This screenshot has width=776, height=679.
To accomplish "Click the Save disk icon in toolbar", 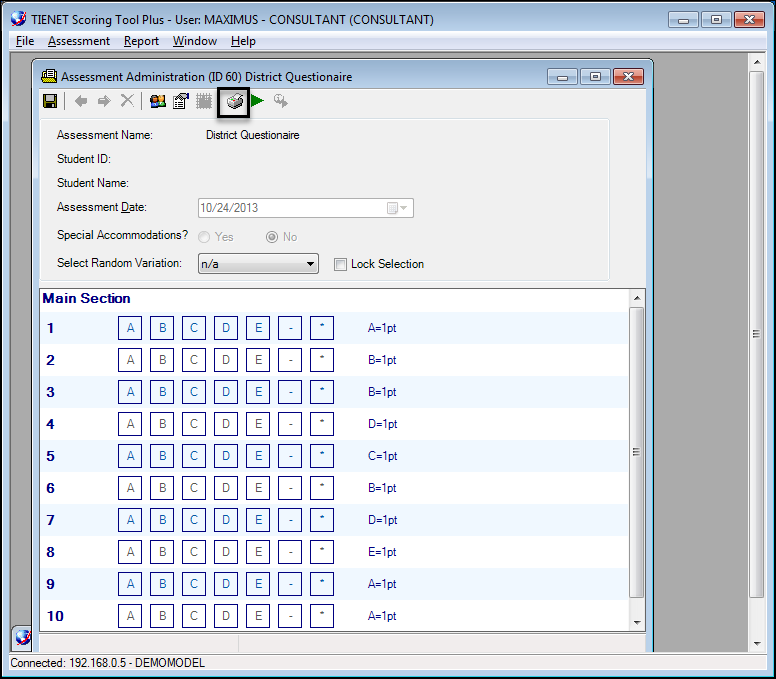I will (50, 101).
